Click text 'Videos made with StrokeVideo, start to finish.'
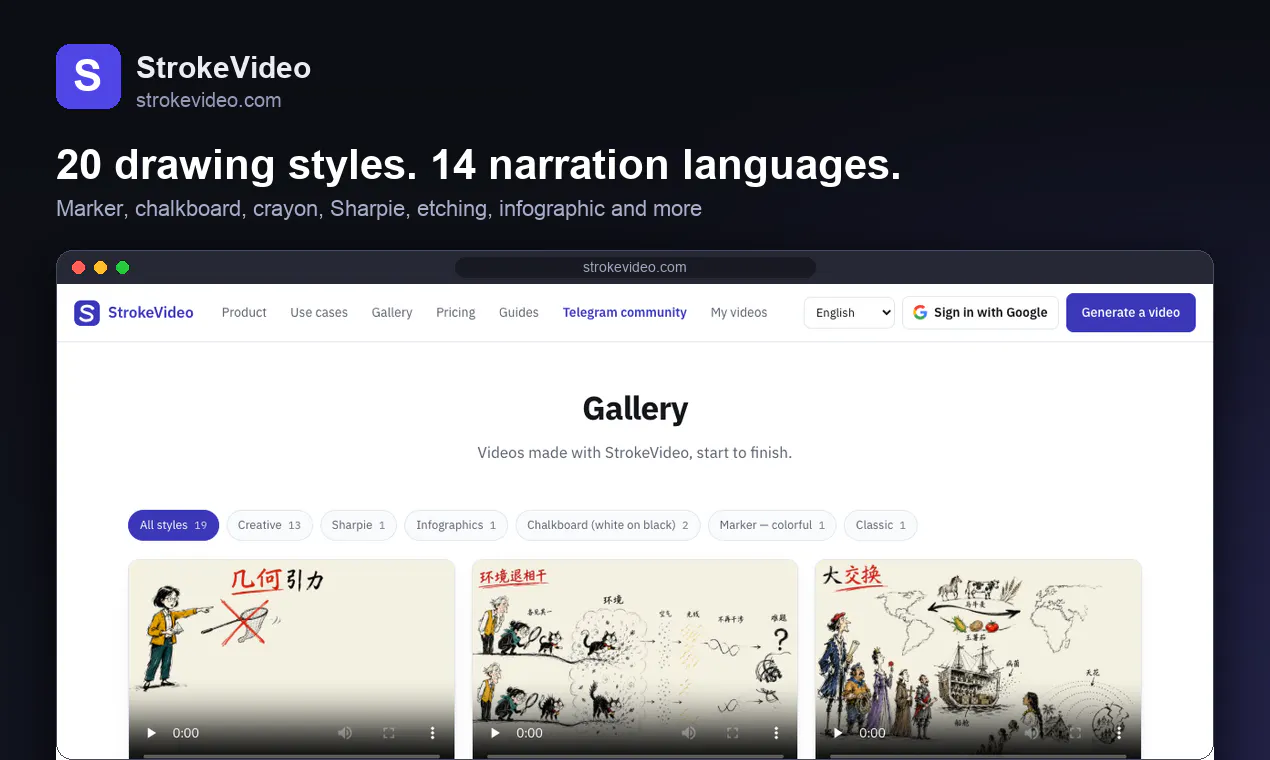 (635, 453)
